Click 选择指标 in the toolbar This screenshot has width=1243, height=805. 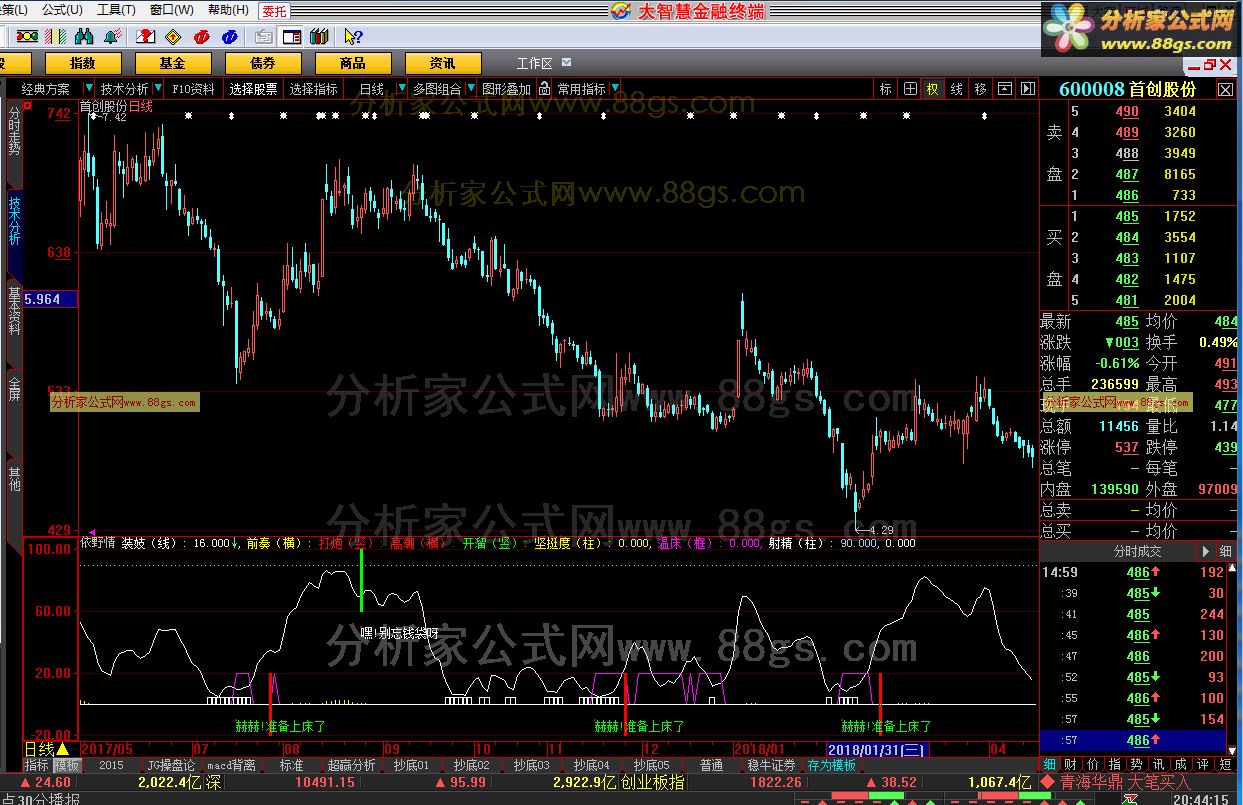314,89
